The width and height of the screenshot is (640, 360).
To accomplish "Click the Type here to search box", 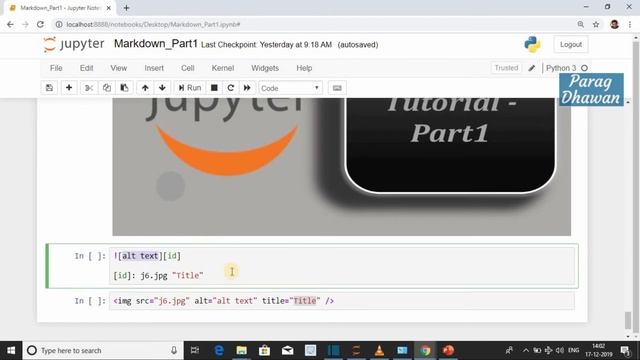I will 103,350.
